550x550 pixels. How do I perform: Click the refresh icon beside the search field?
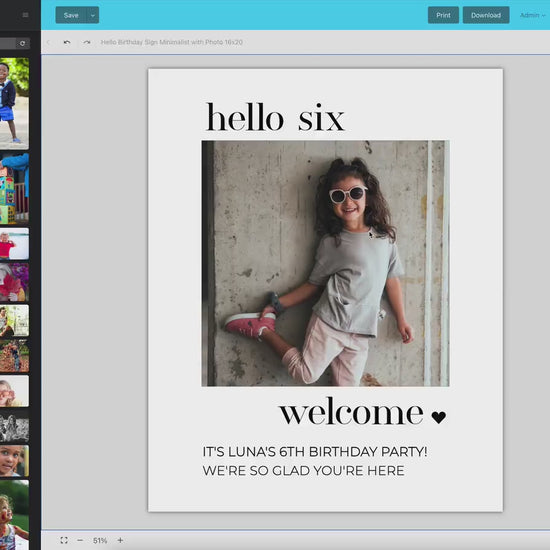tap(22, 43)
